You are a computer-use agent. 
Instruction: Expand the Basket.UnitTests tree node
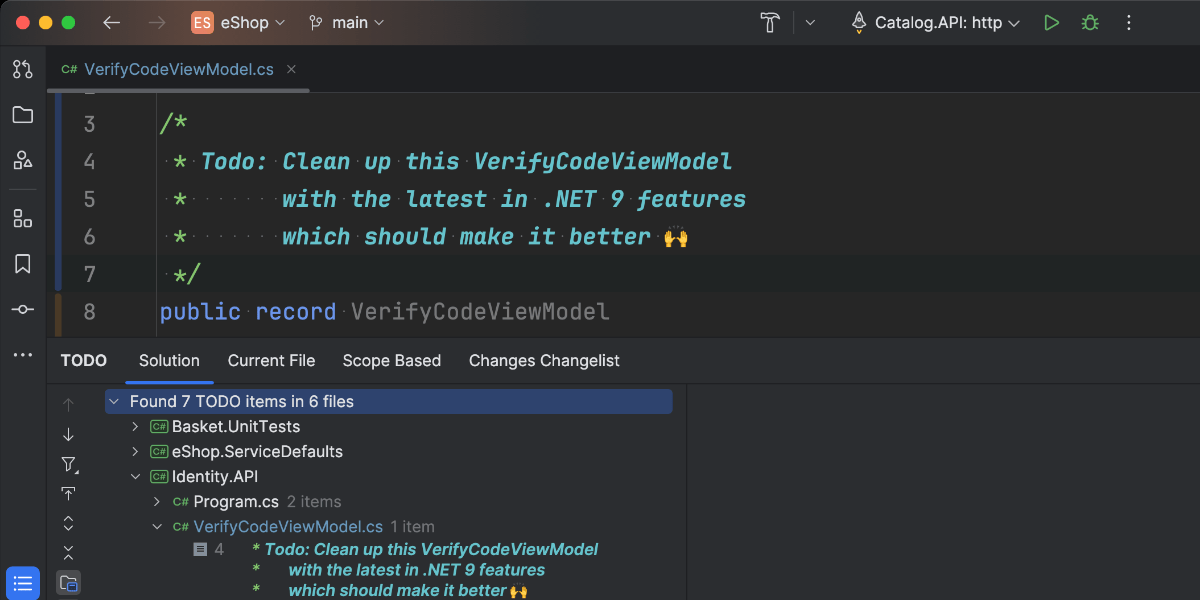click(x=136, y=427)
